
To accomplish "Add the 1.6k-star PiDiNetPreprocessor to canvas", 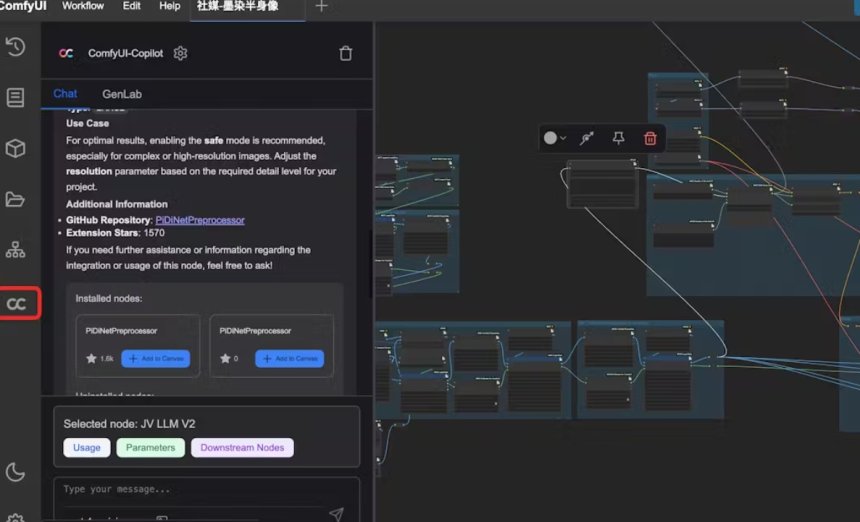I will (156, 359).
